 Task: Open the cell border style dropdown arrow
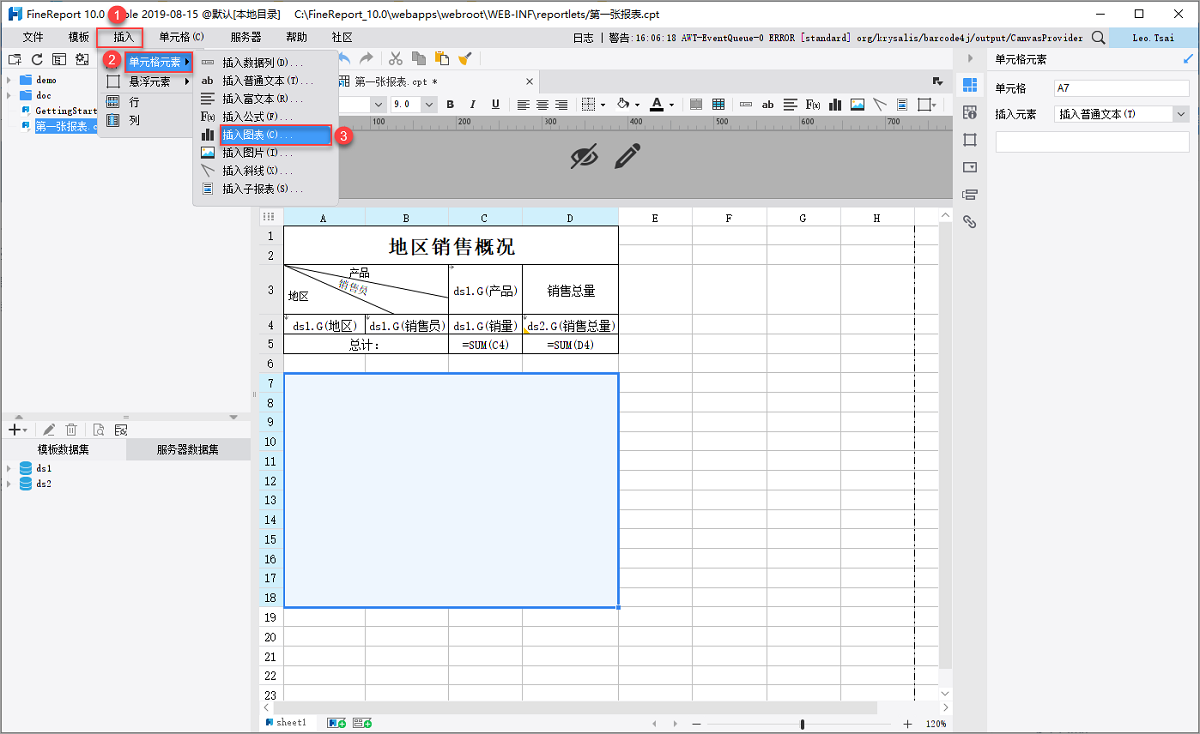point(604,104)
